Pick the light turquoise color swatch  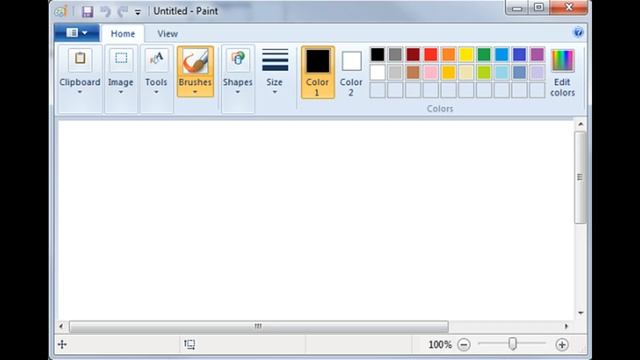tap(502, 72)
